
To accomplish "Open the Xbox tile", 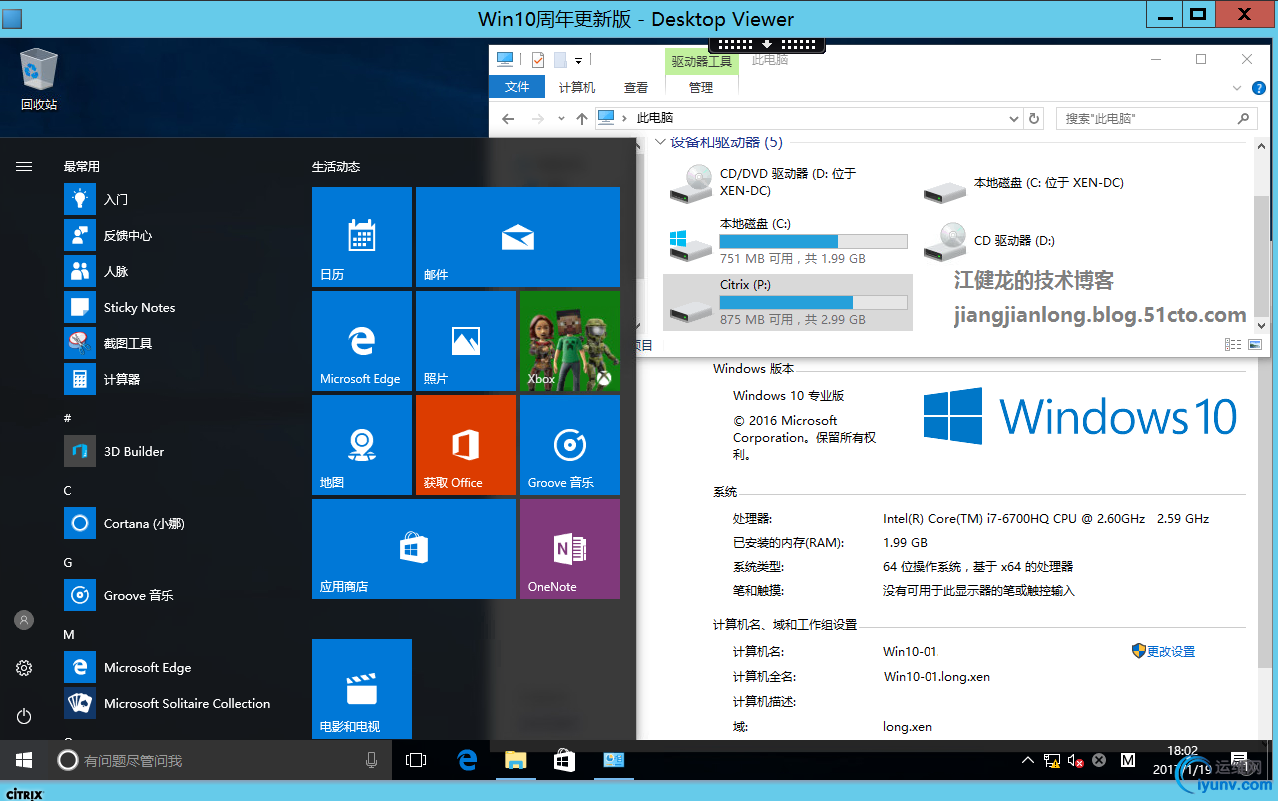I will (570, 341).
